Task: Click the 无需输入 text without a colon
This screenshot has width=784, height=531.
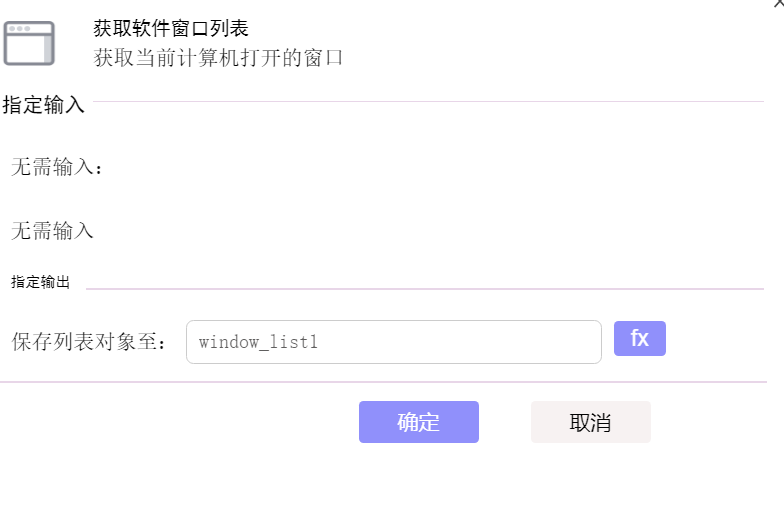Action: (x=52, y=231)
